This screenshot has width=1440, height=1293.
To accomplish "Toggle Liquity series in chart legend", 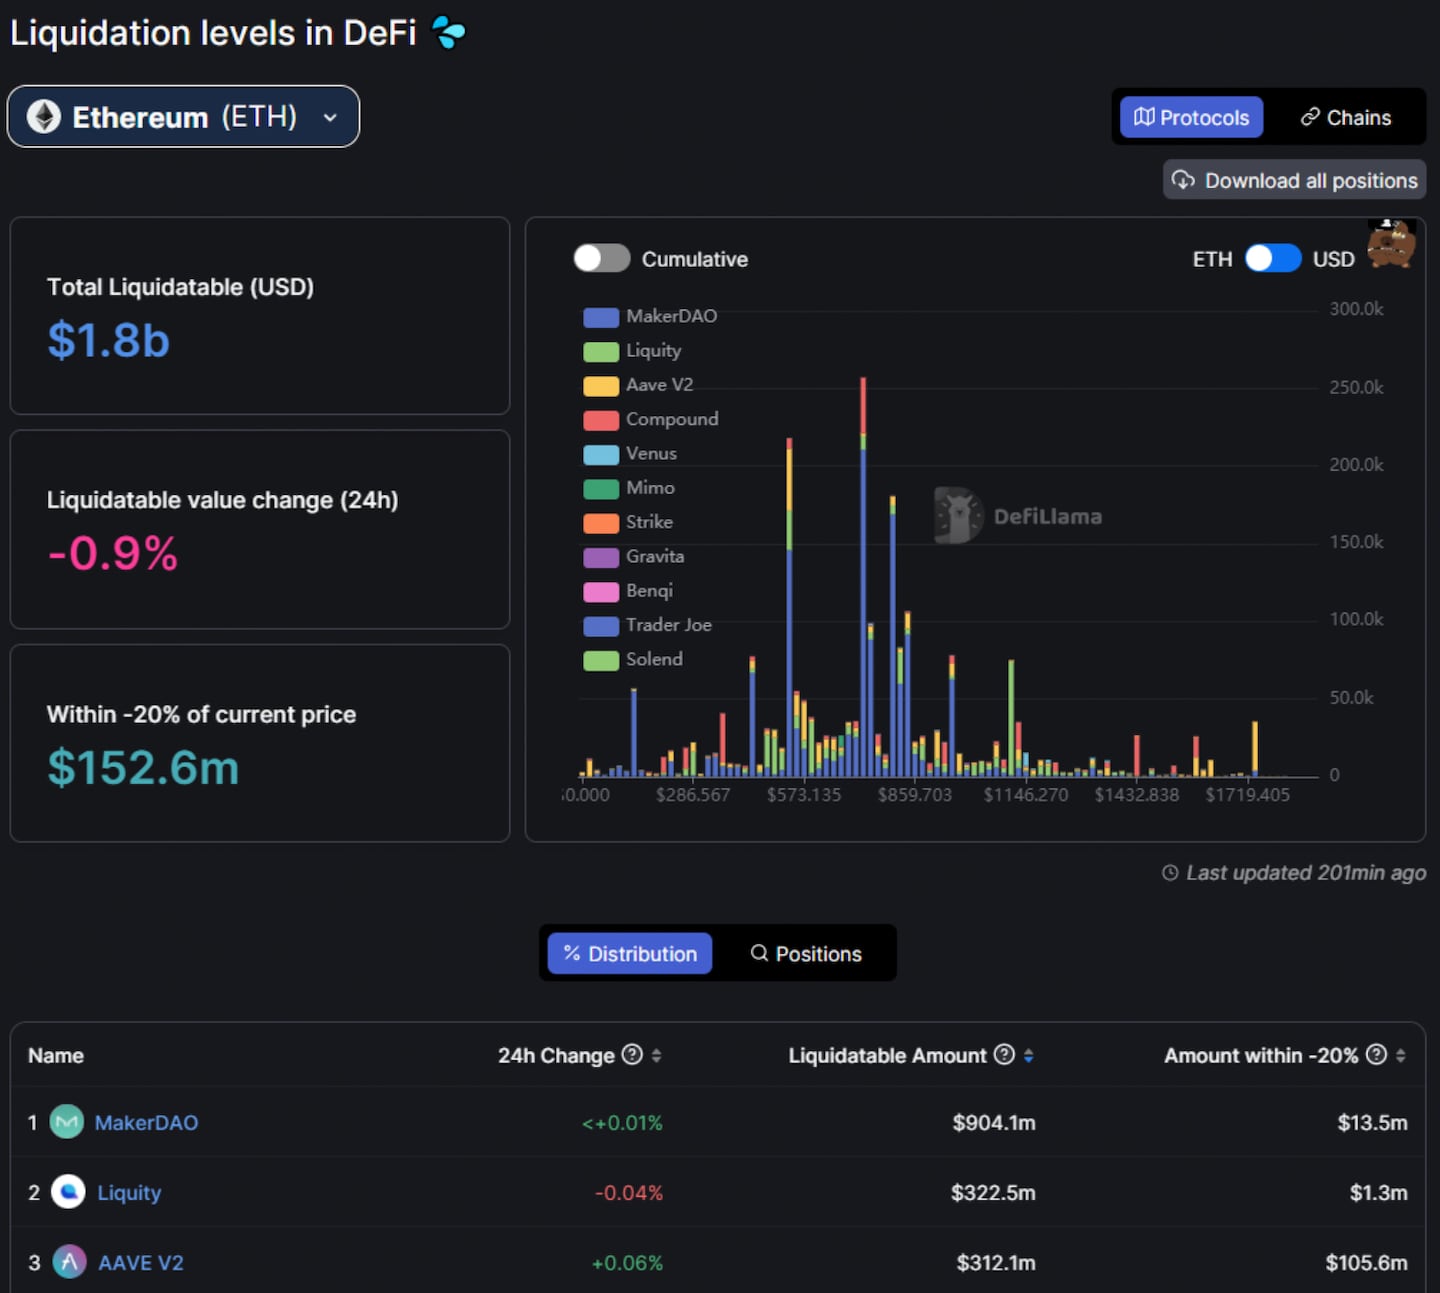I will click(x=632, y=351).
